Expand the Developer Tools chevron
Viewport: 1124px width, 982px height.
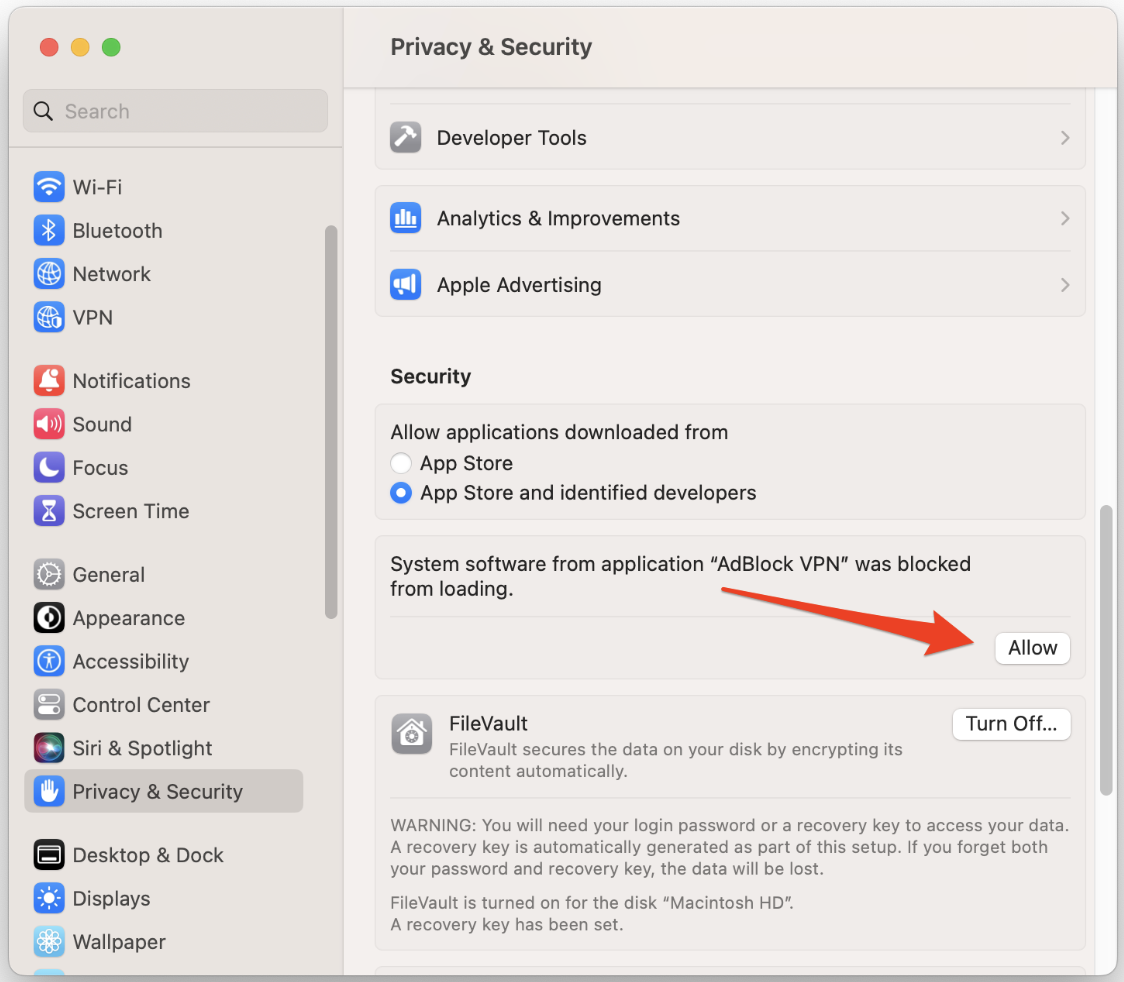[x=1065, y=138]
